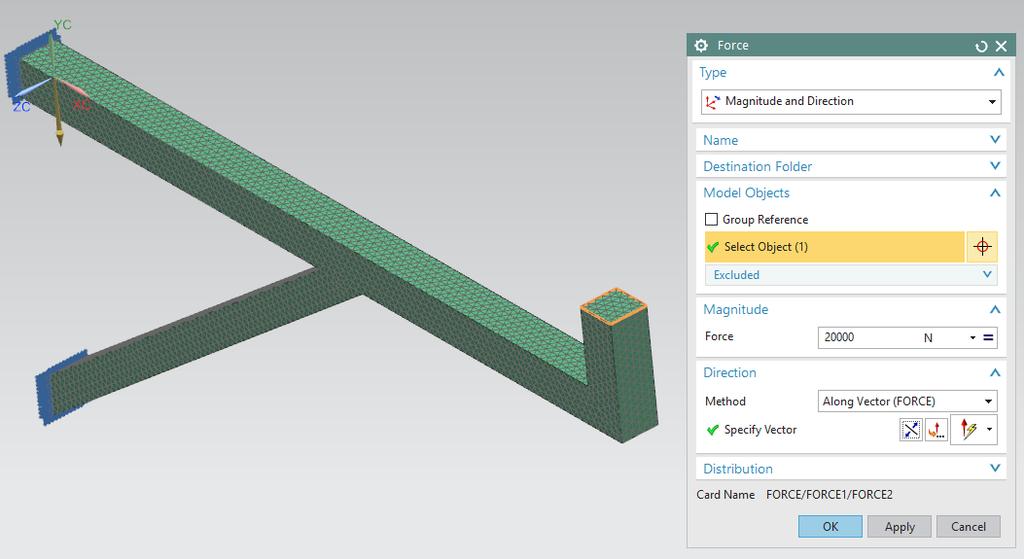Viewport: 1024px width, 559px height.
Task: Click the force direction arrow tip on the model
Action: tap(59, 139)
